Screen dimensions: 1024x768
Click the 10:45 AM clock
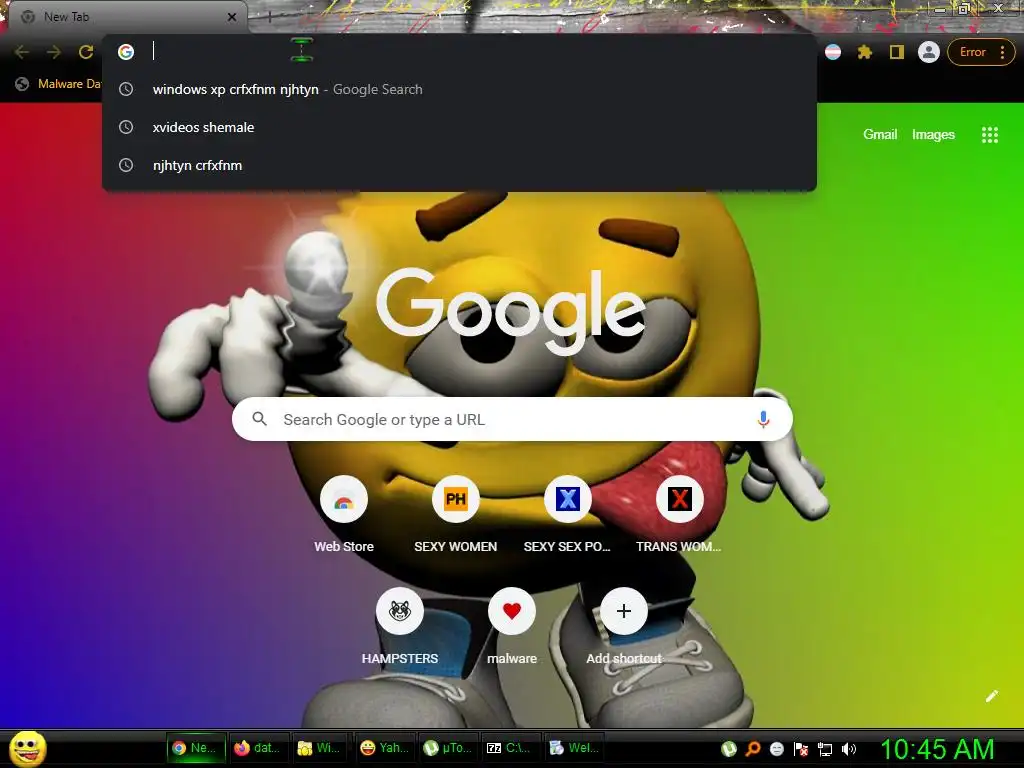(x=937, y=749)
